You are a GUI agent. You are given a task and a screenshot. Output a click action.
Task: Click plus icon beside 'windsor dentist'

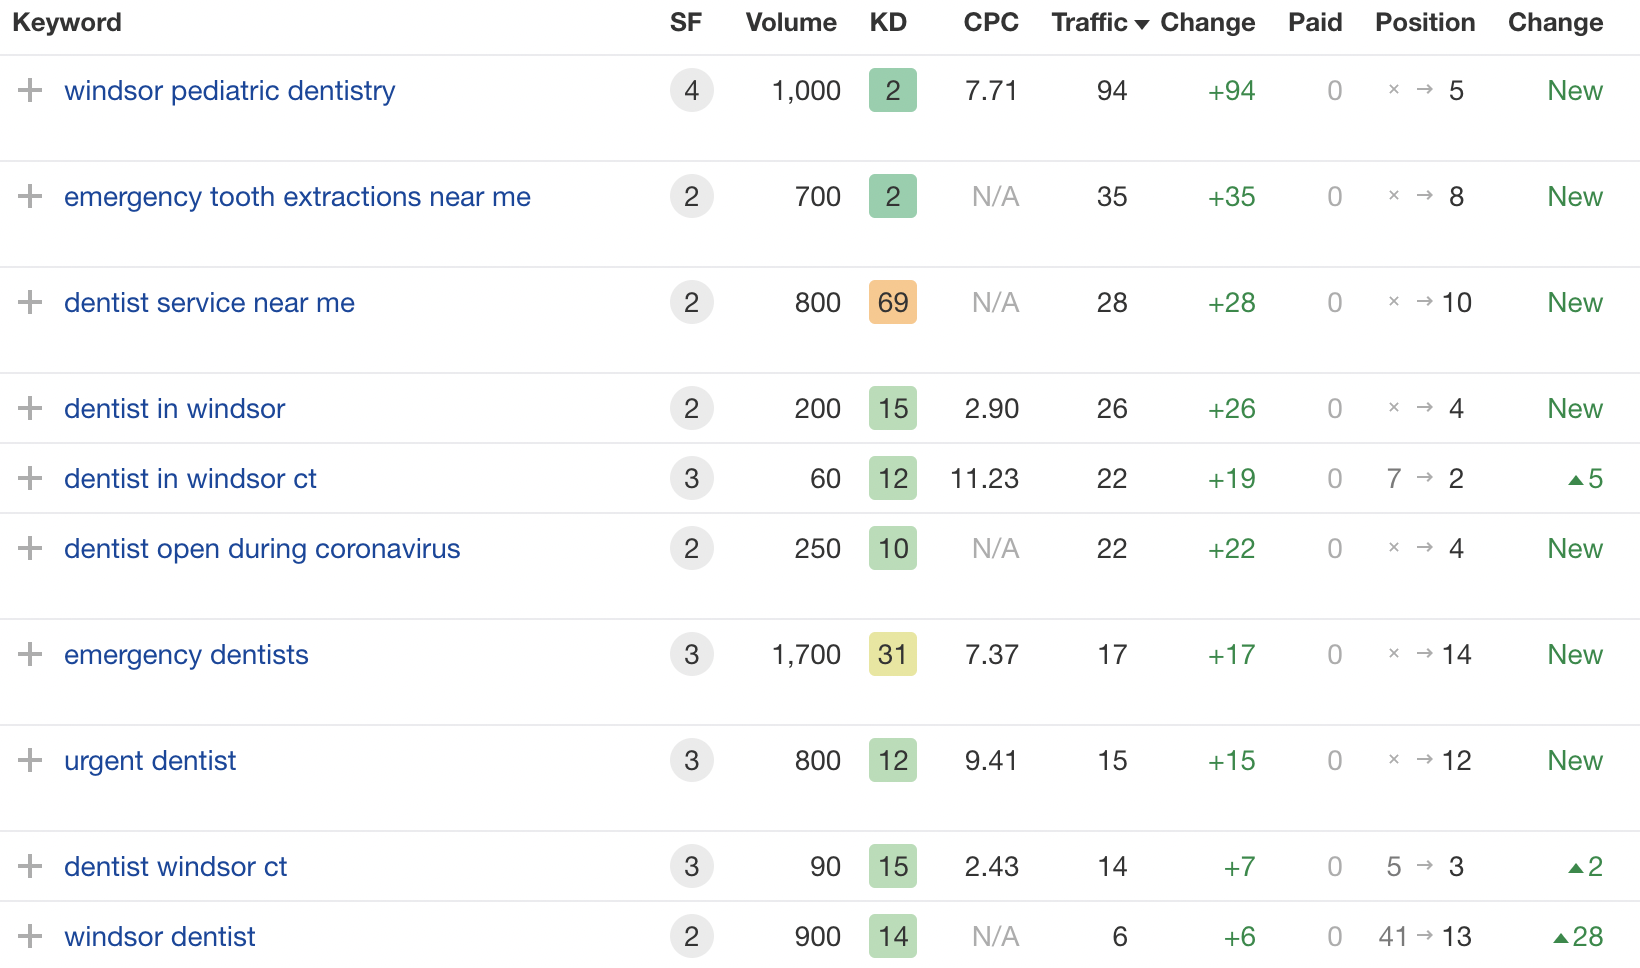tap(30, 936)
